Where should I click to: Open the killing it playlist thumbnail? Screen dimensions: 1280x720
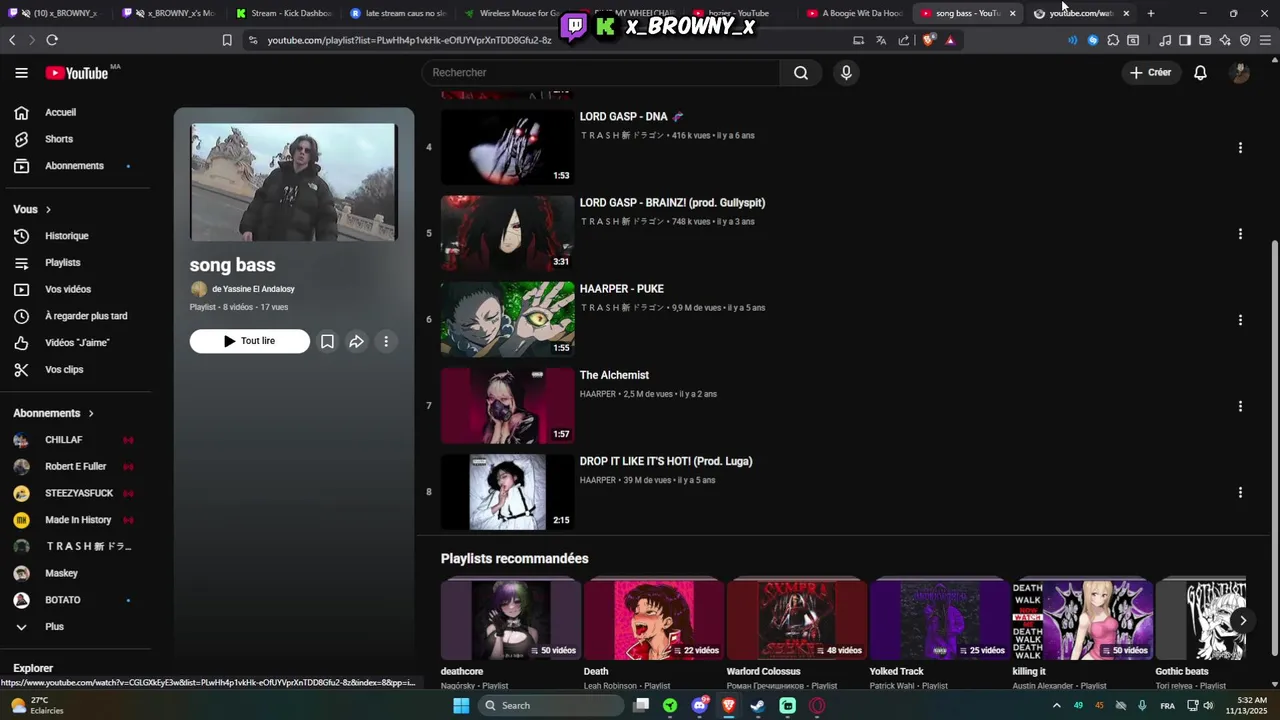[1083, 620]
